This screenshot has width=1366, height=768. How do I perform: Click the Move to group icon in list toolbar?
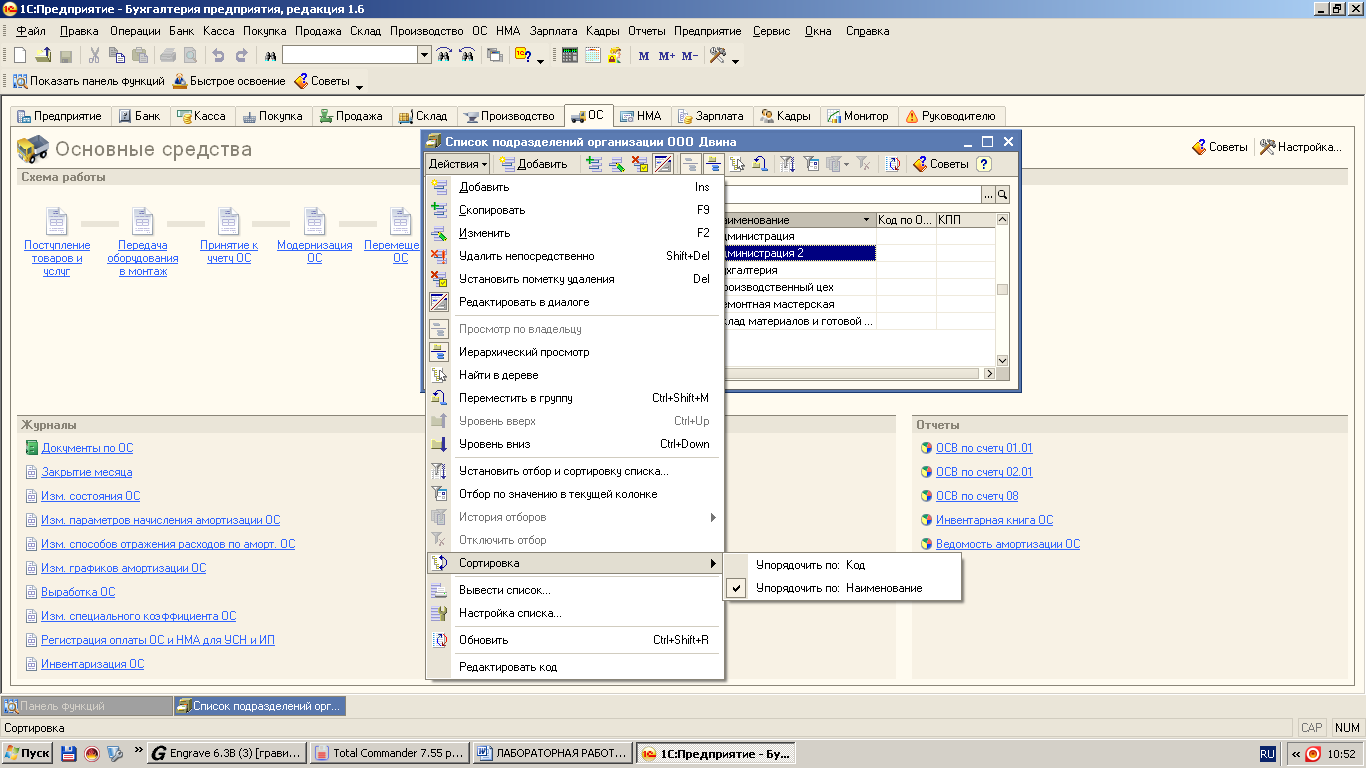coord(760,164)
